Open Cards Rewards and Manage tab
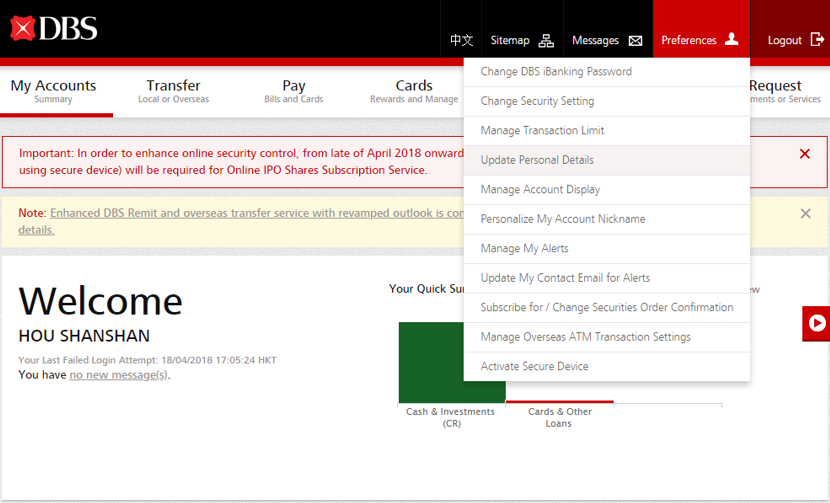 coord(413,91)
